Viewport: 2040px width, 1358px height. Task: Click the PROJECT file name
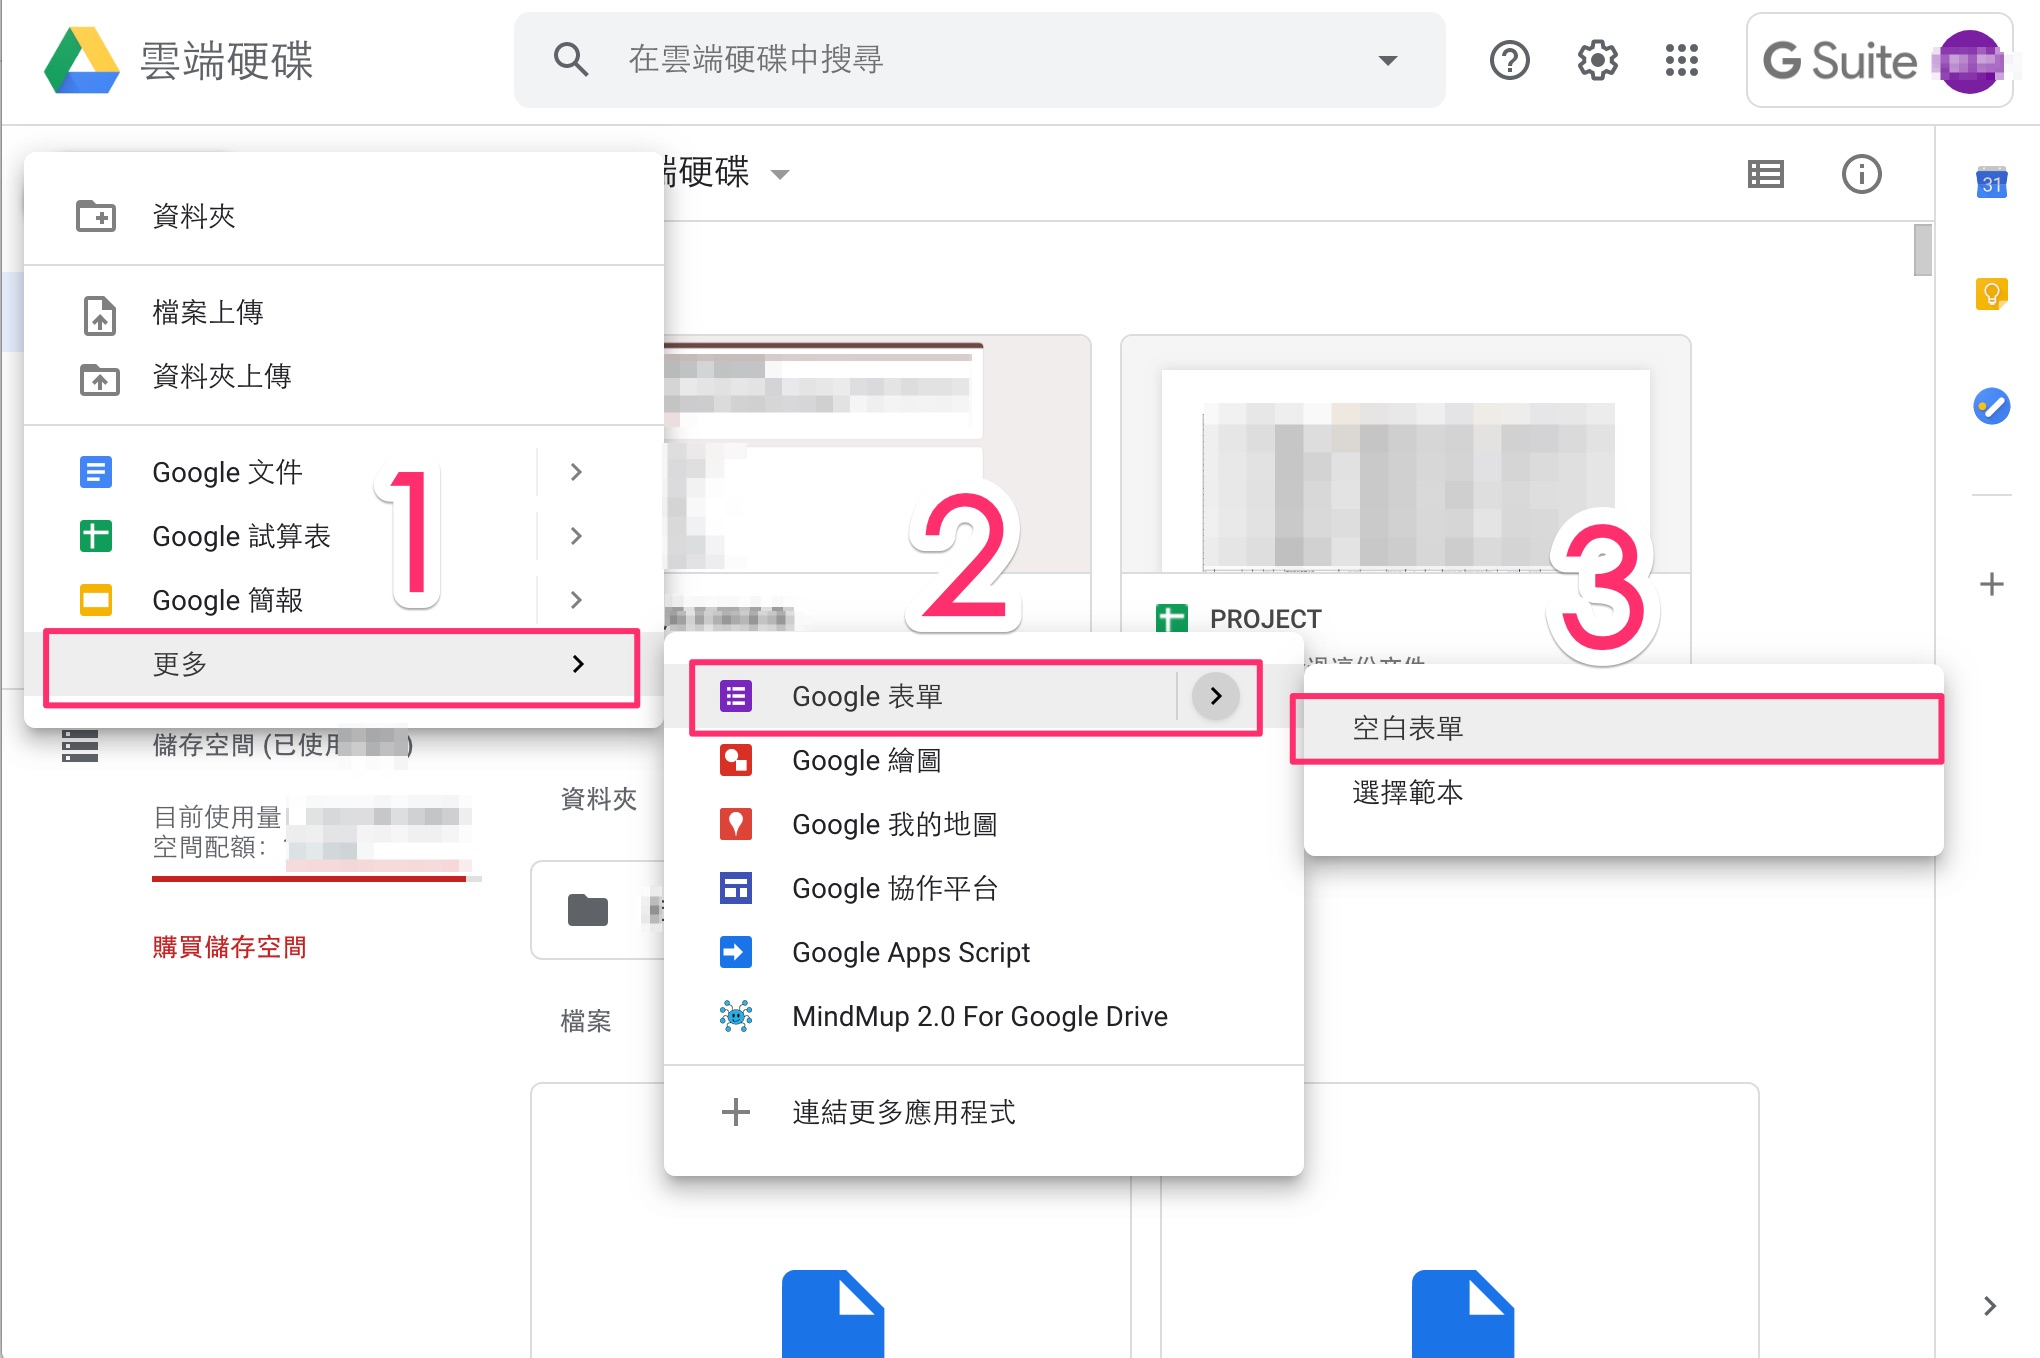1265,619
